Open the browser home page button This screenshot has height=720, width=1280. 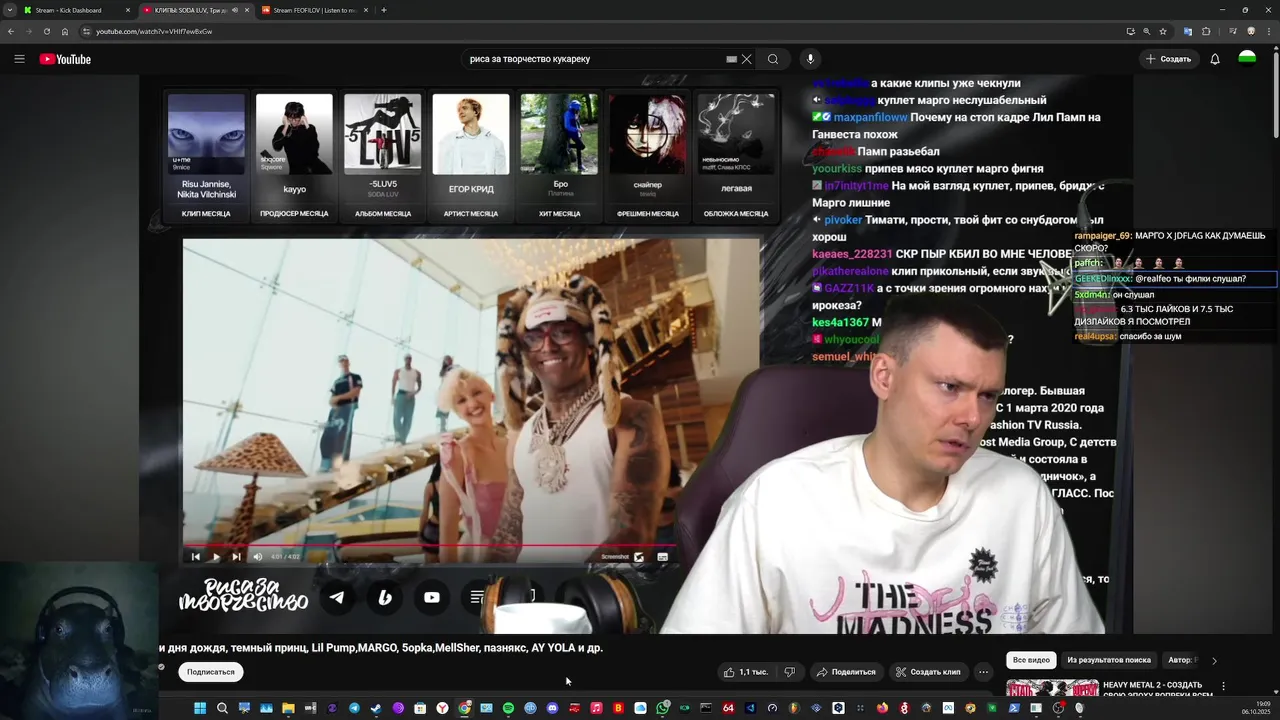(x=65, y=31)
